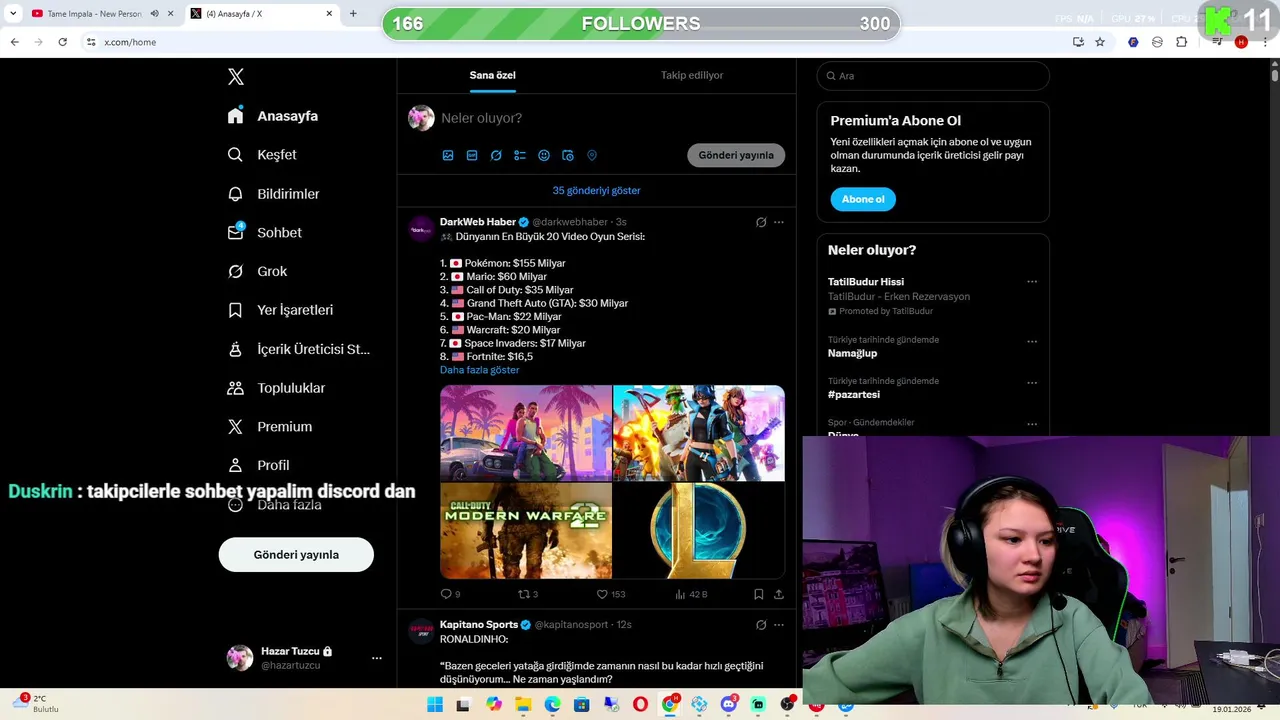Open more options for #pazartesi trend

(1032, 383)
